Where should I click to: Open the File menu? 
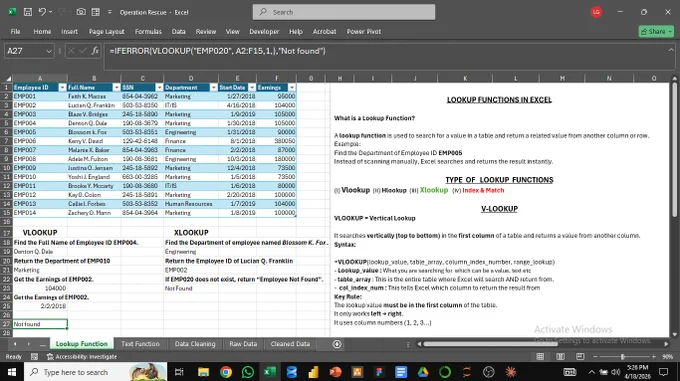[x=15, y=32]
